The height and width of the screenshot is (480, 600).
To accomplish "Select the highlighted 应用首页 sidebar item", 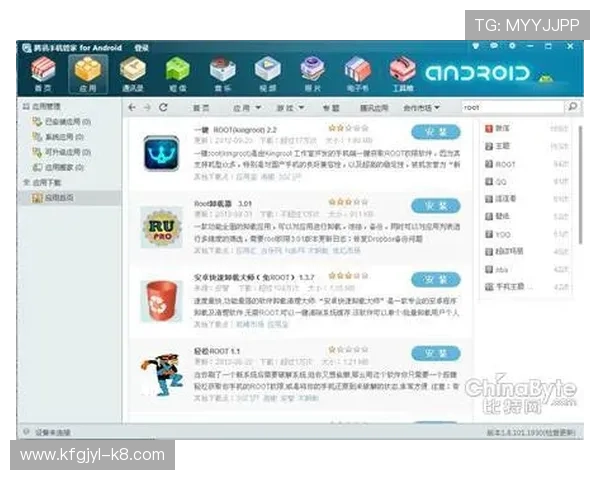I will point(70,198).
